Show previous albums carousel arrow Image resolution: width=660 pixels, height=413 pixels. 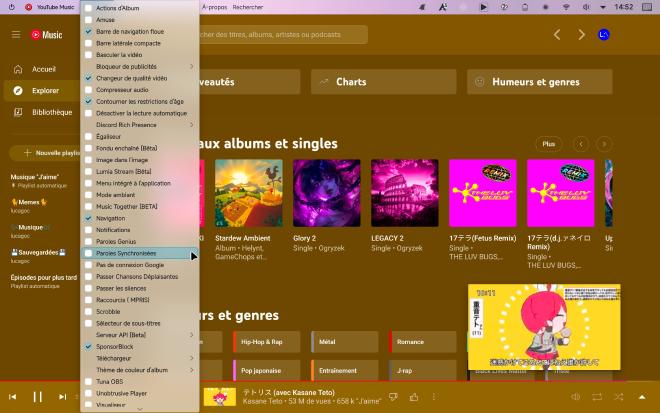click(x=581, y=144)
